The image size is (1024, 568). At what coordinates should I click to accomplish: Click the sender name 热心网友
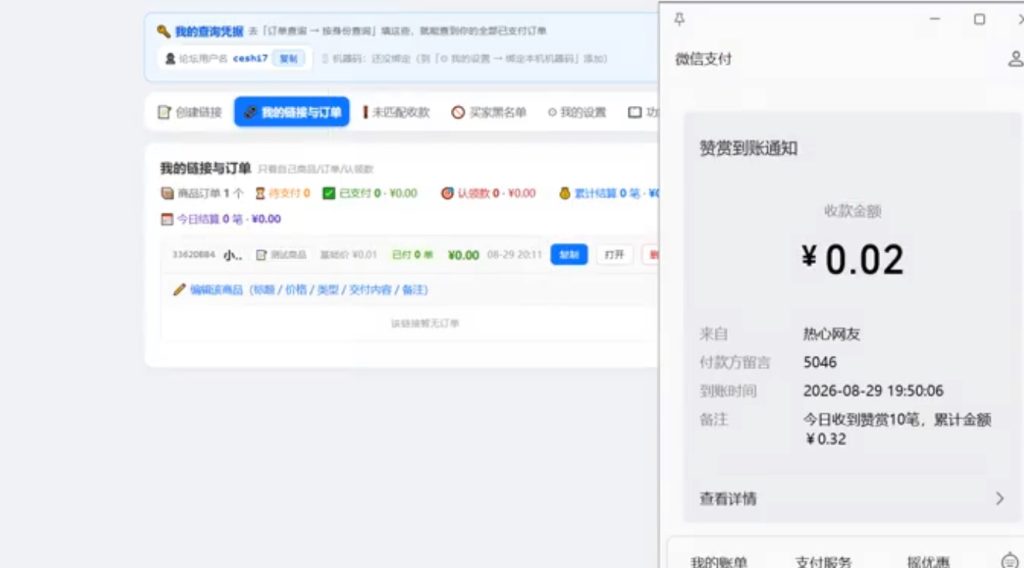831,334
